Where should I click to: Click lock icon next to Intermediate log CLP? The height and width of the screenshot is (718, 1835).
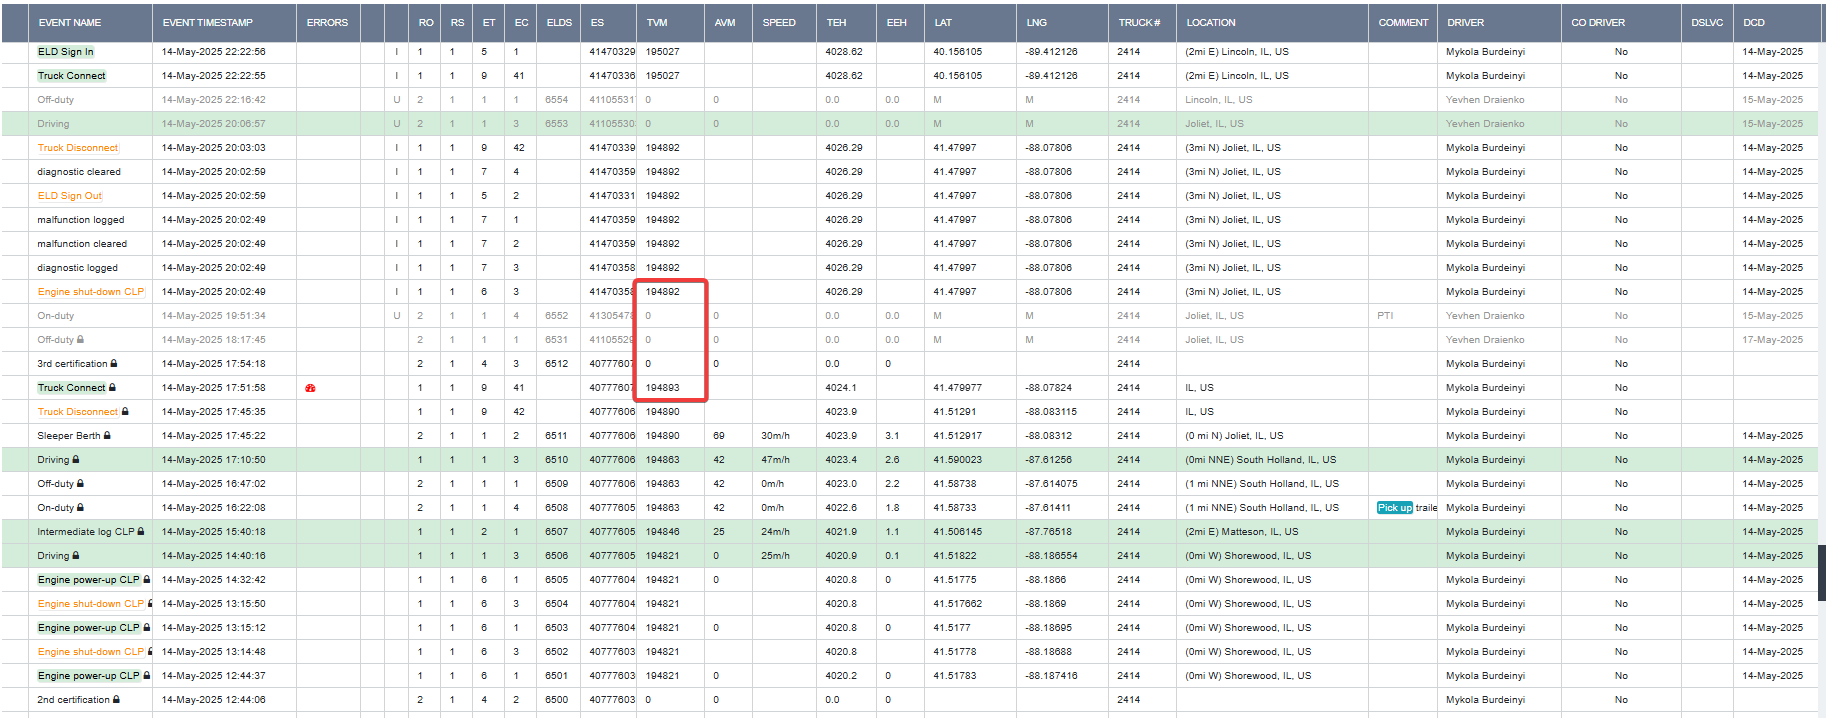point(141,532)
